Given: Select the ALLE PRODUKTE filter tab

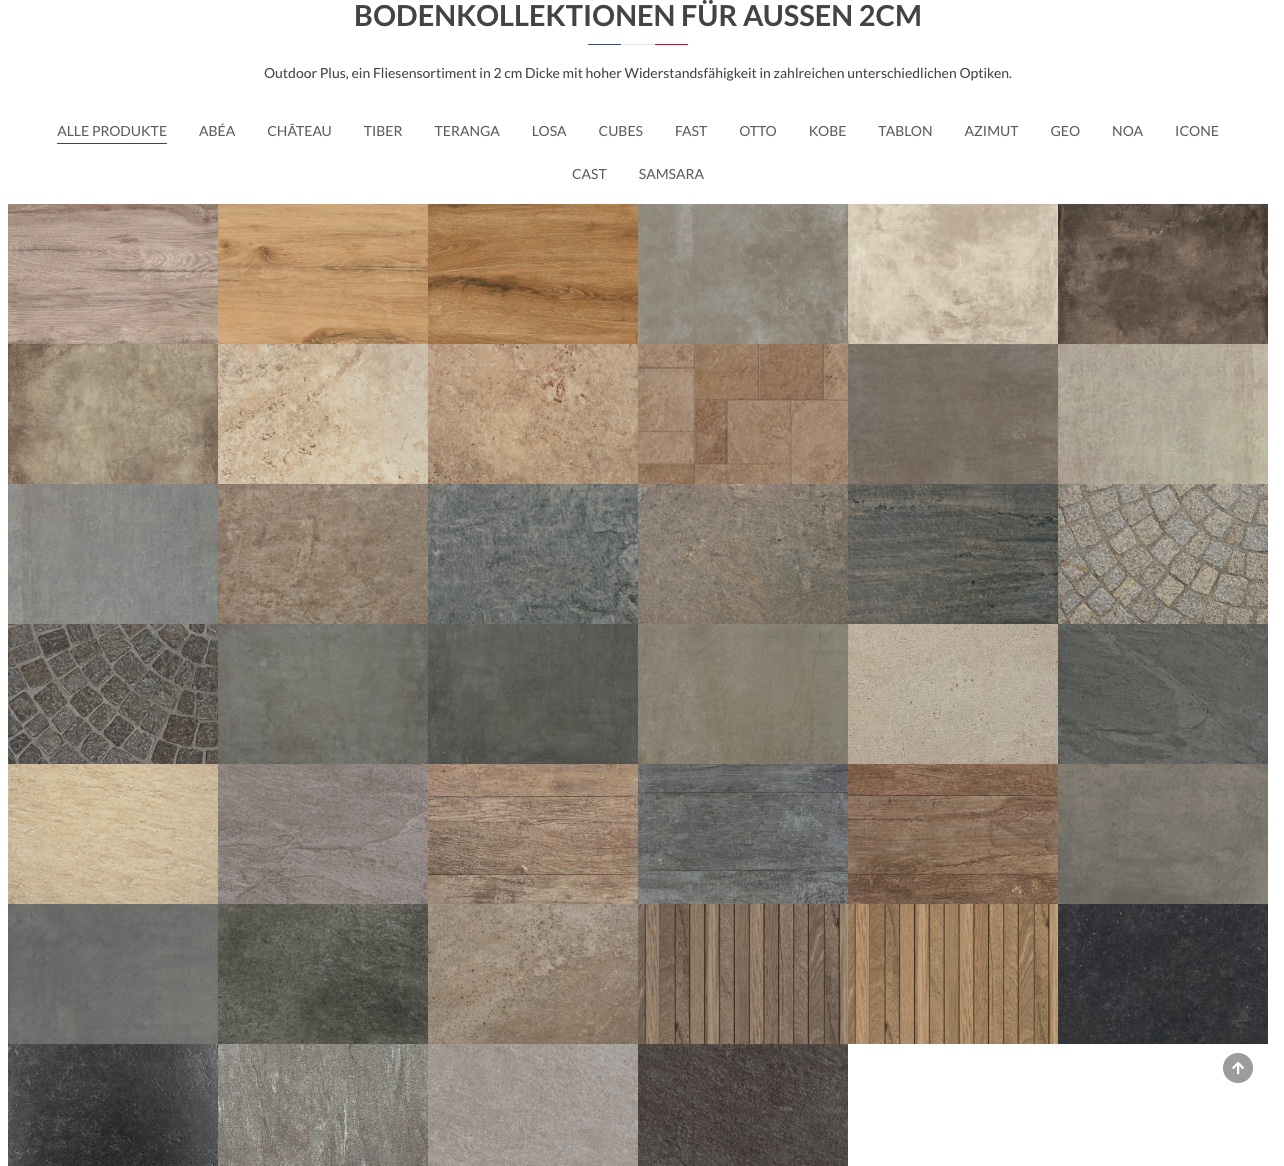Looking at the screenshot, I should [112, 131].
